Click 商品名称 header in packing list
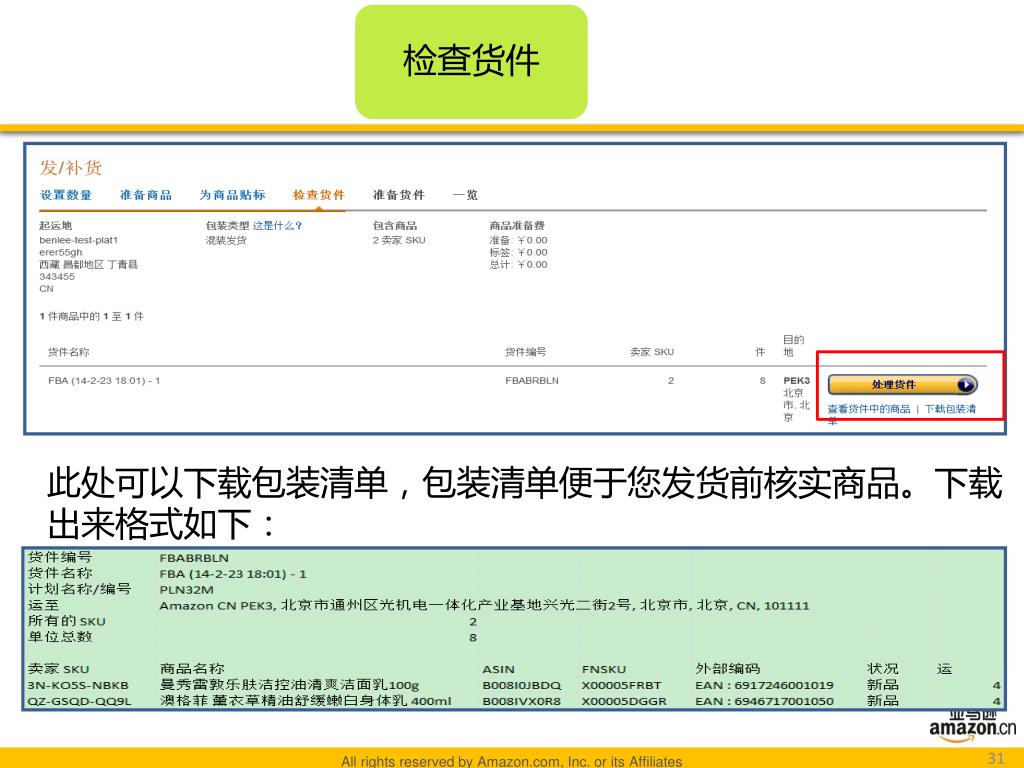The width and height of the screenshot is (1024, 768). point(192,669)
